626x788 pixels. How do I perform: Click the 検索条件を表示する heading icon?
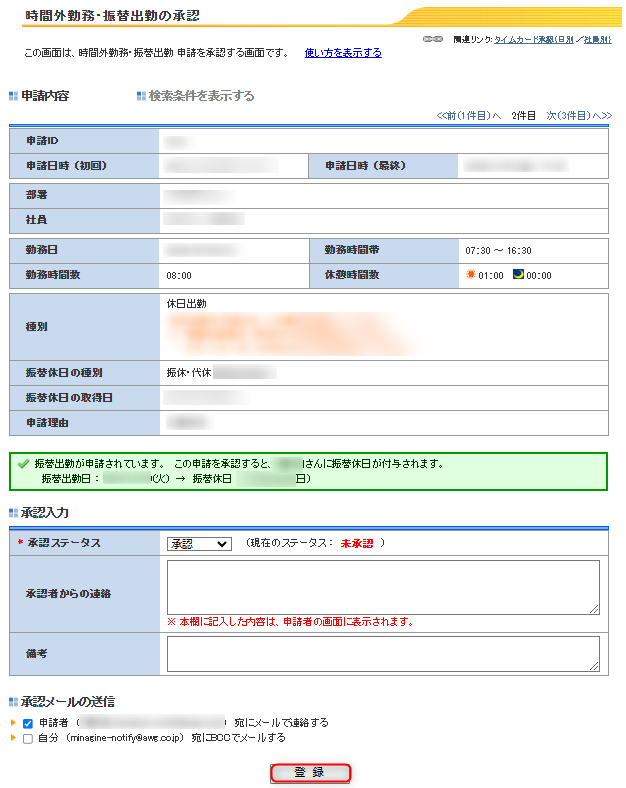[141, 95]
